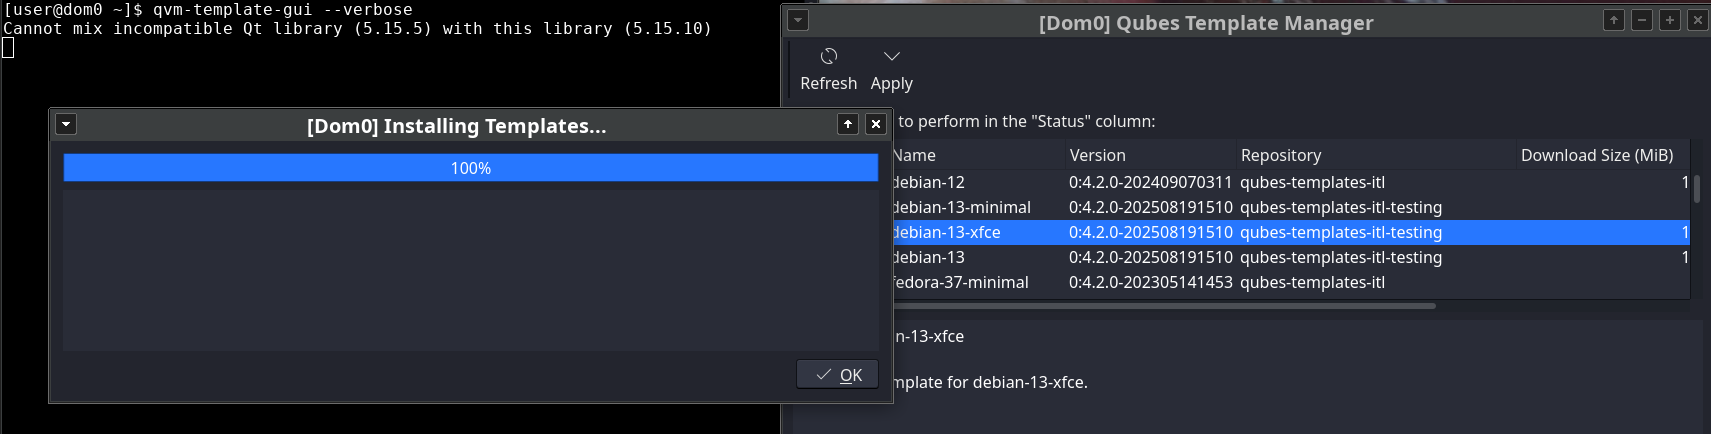Minimize the Qubes Template Manager window
This screenshot has width=1711, height=434.
[x=1642, y=20]
